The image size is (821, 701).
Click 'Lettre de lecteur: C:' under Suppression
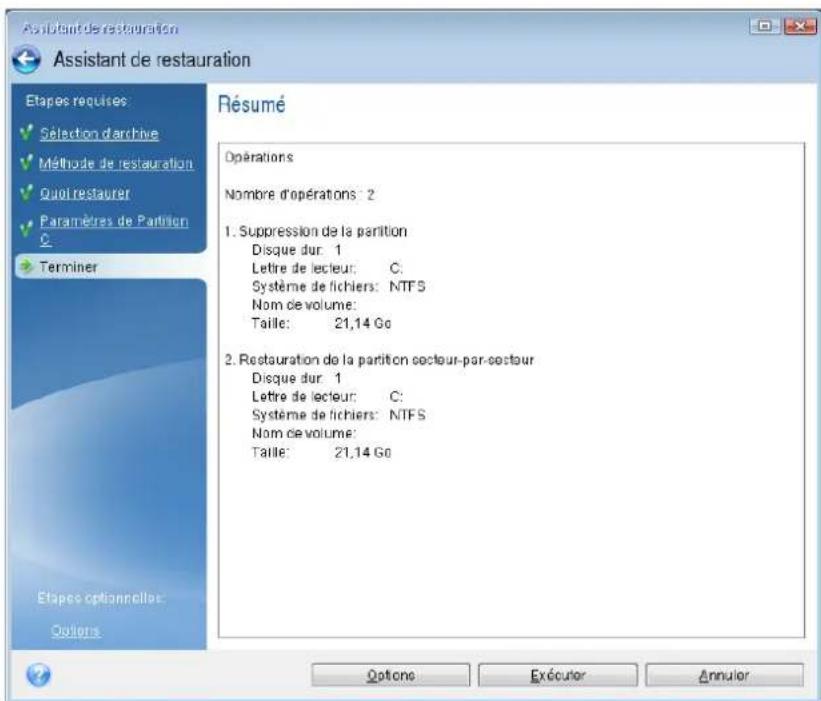(x=327, y=268)
